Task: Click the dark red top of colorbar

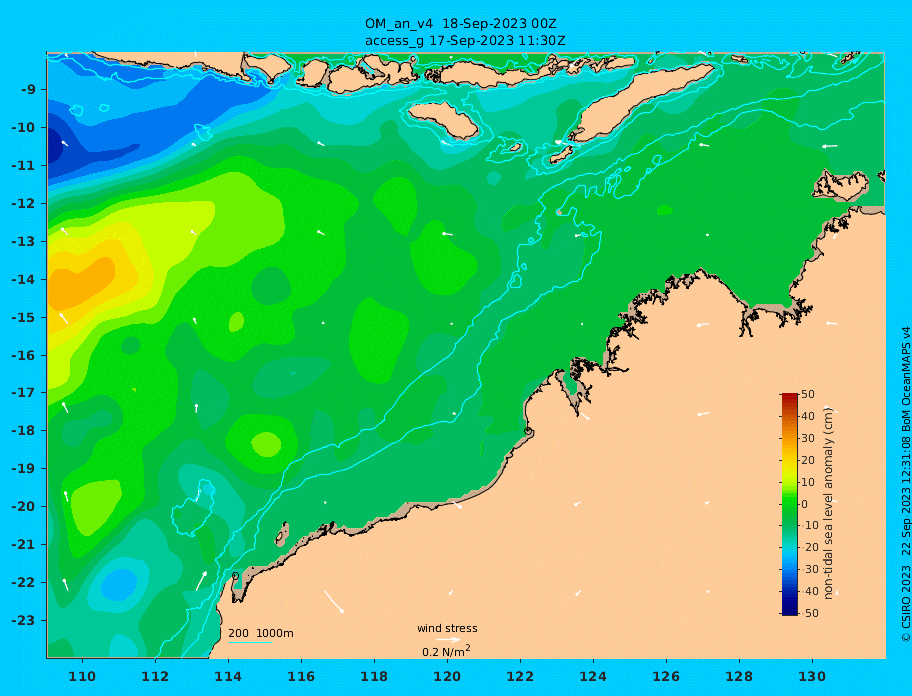Action: (790, 398)
